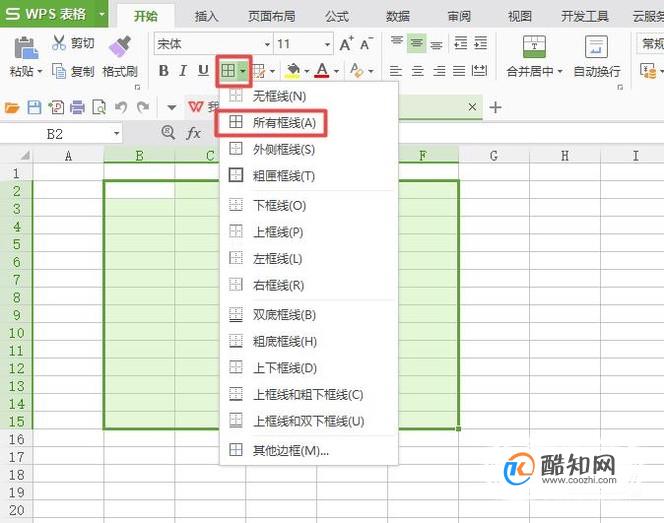This screenshot has width=664, height=523.
Task: Switch to the 视图 ribbon tab
Action: [520, 17]
